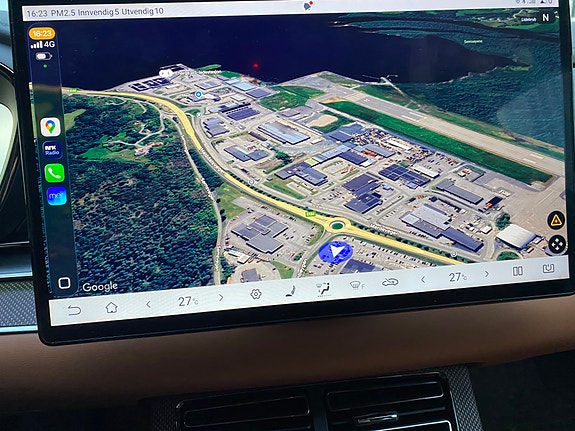Open the Google Maps app icon
Viewport: 575px width, 431px height.
[x=50, y=127]
